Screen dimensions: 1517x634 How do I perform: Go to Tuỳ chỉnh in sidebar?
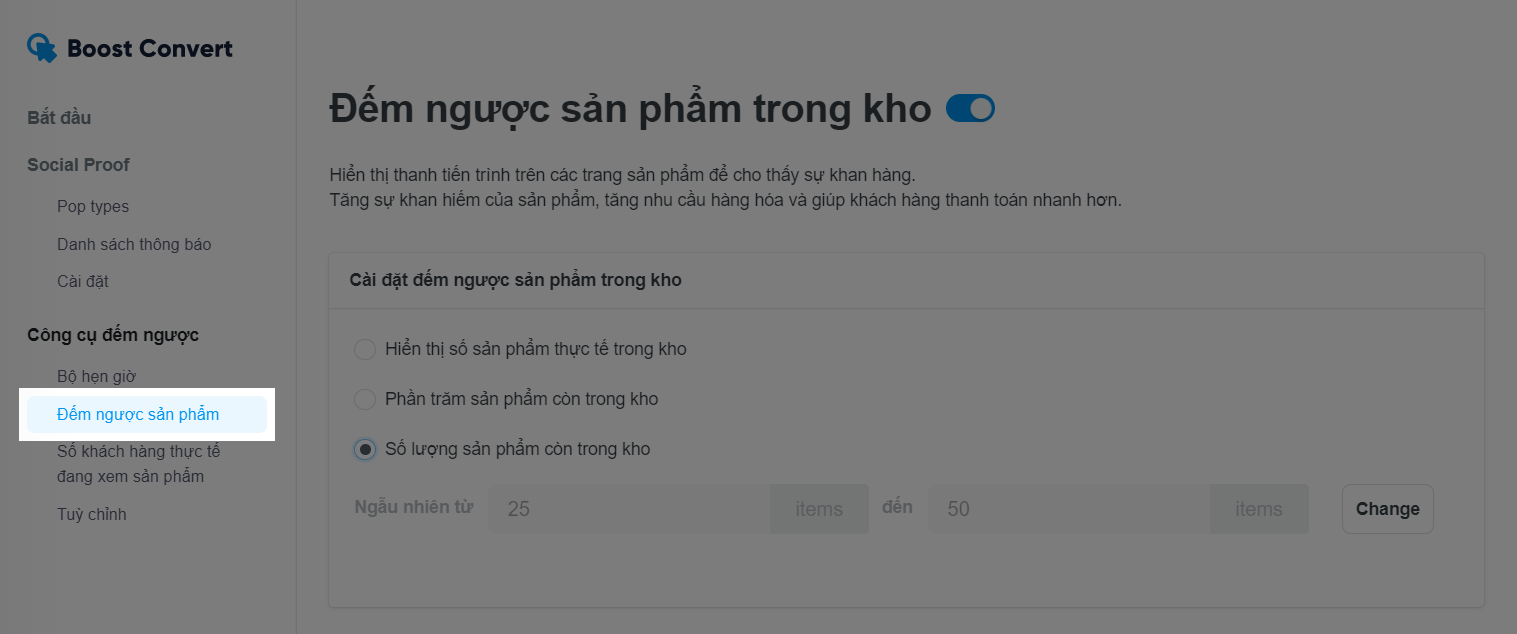92,515
